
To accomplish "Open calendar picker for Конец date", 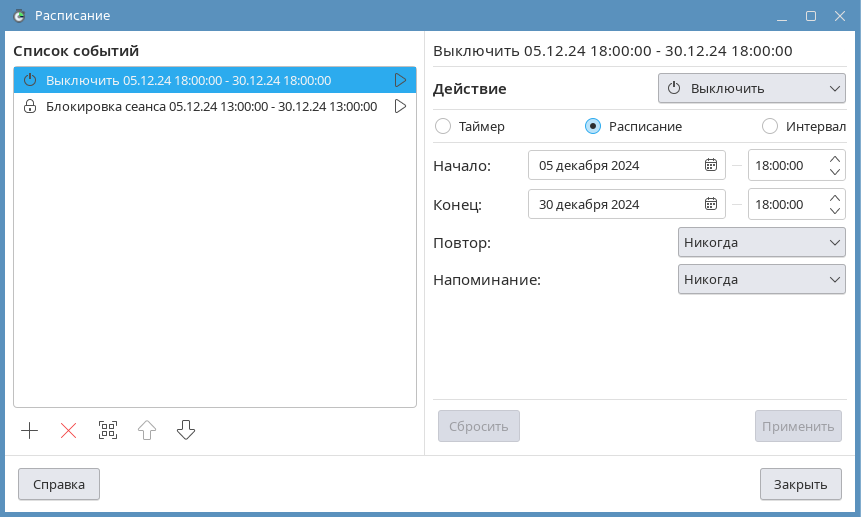I will point(711,204).
